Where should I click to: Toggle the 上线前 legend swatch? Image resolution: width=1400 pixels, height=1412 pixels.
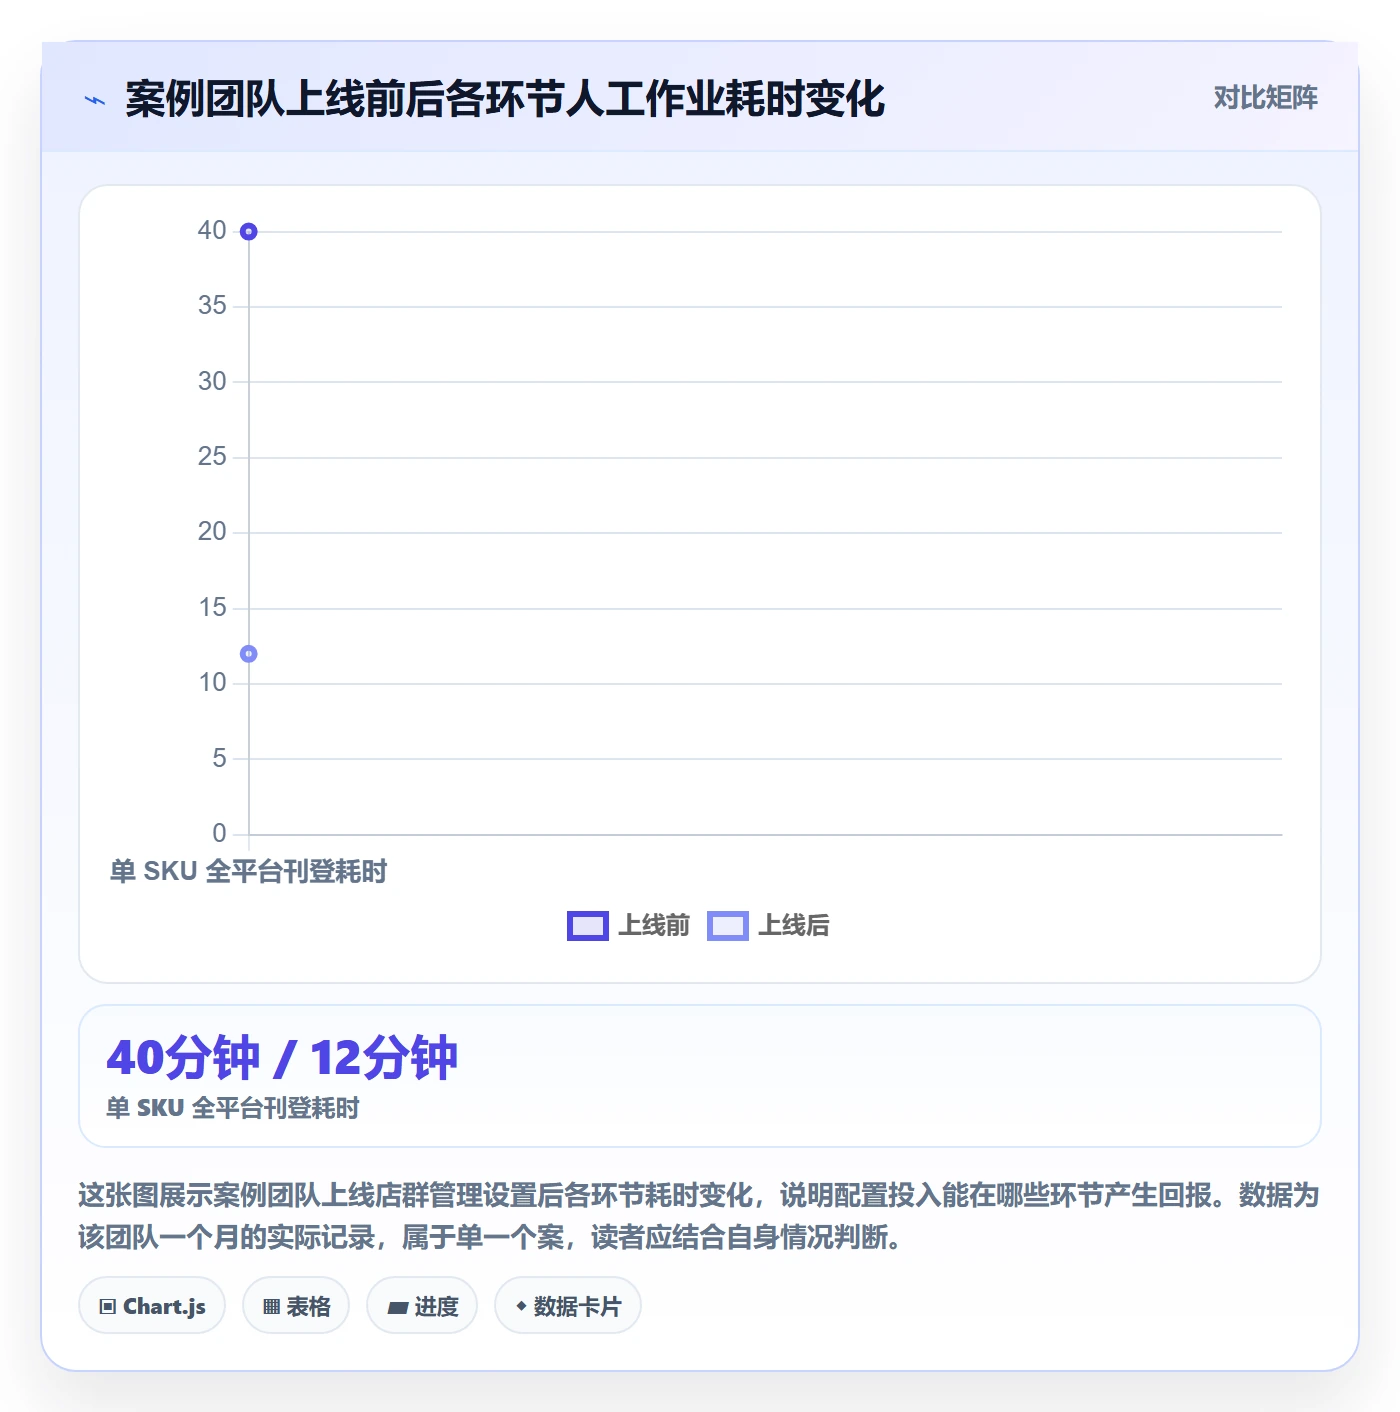[587, 926]
